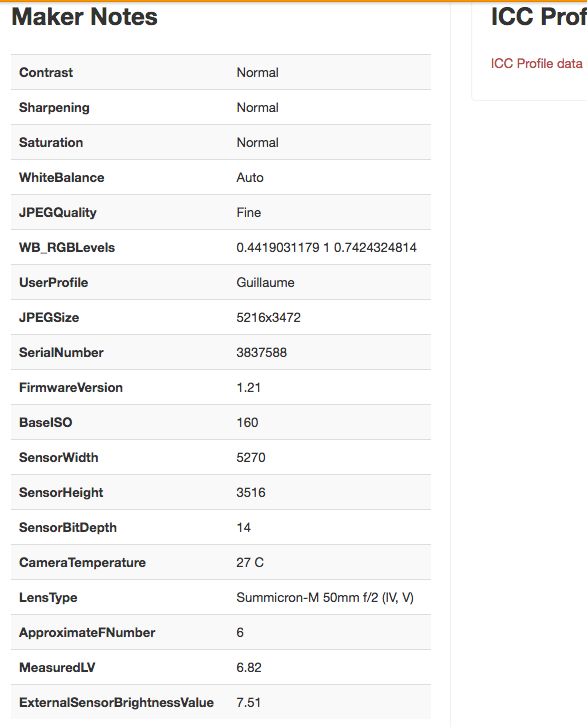
Task: Click the JPEGSize value 5216x3472
Action: point(268,318)
